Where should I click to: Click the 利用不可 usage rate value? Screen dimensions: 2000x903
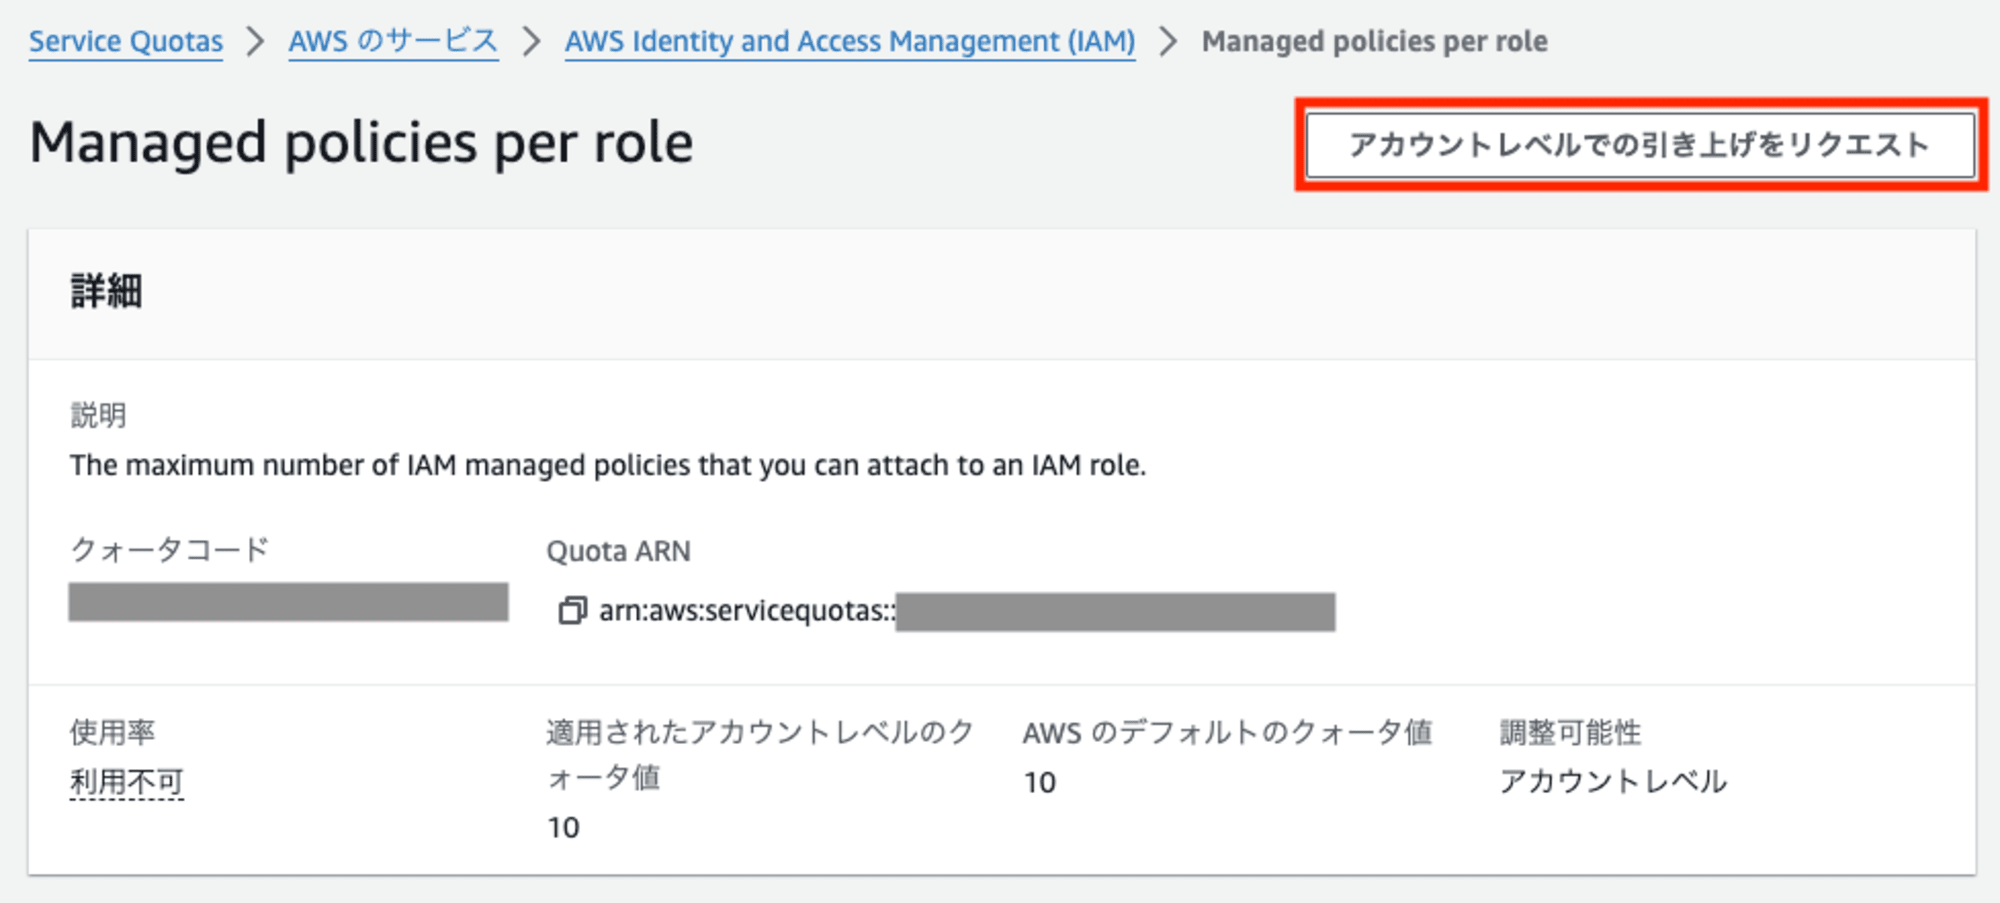click(x=127, y=781)
